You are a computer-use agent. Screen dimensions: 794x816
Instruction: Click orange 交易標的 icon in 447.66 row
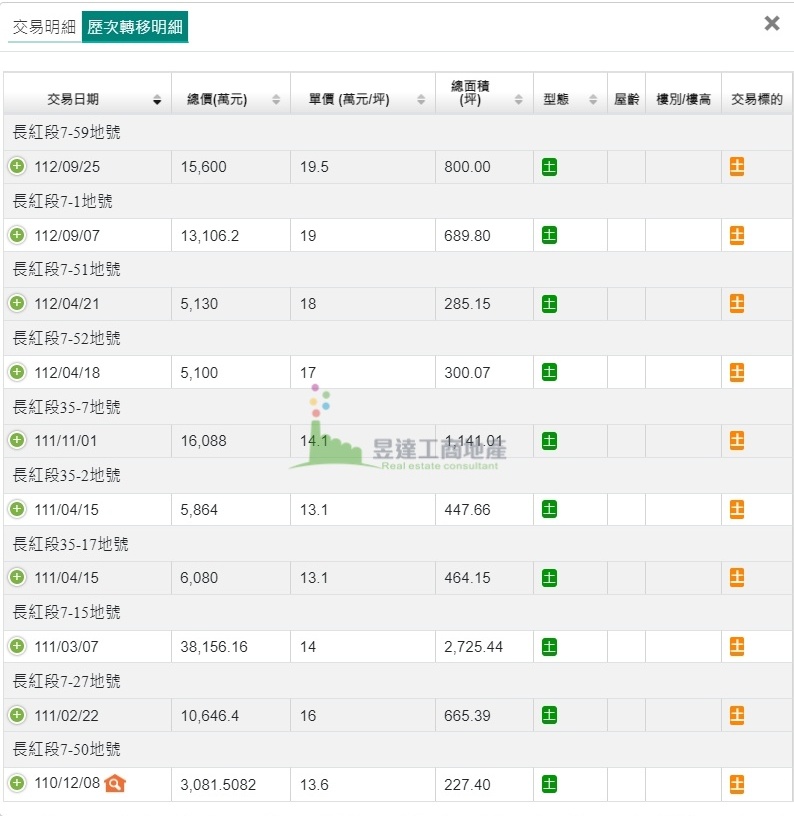click(737, 509)
